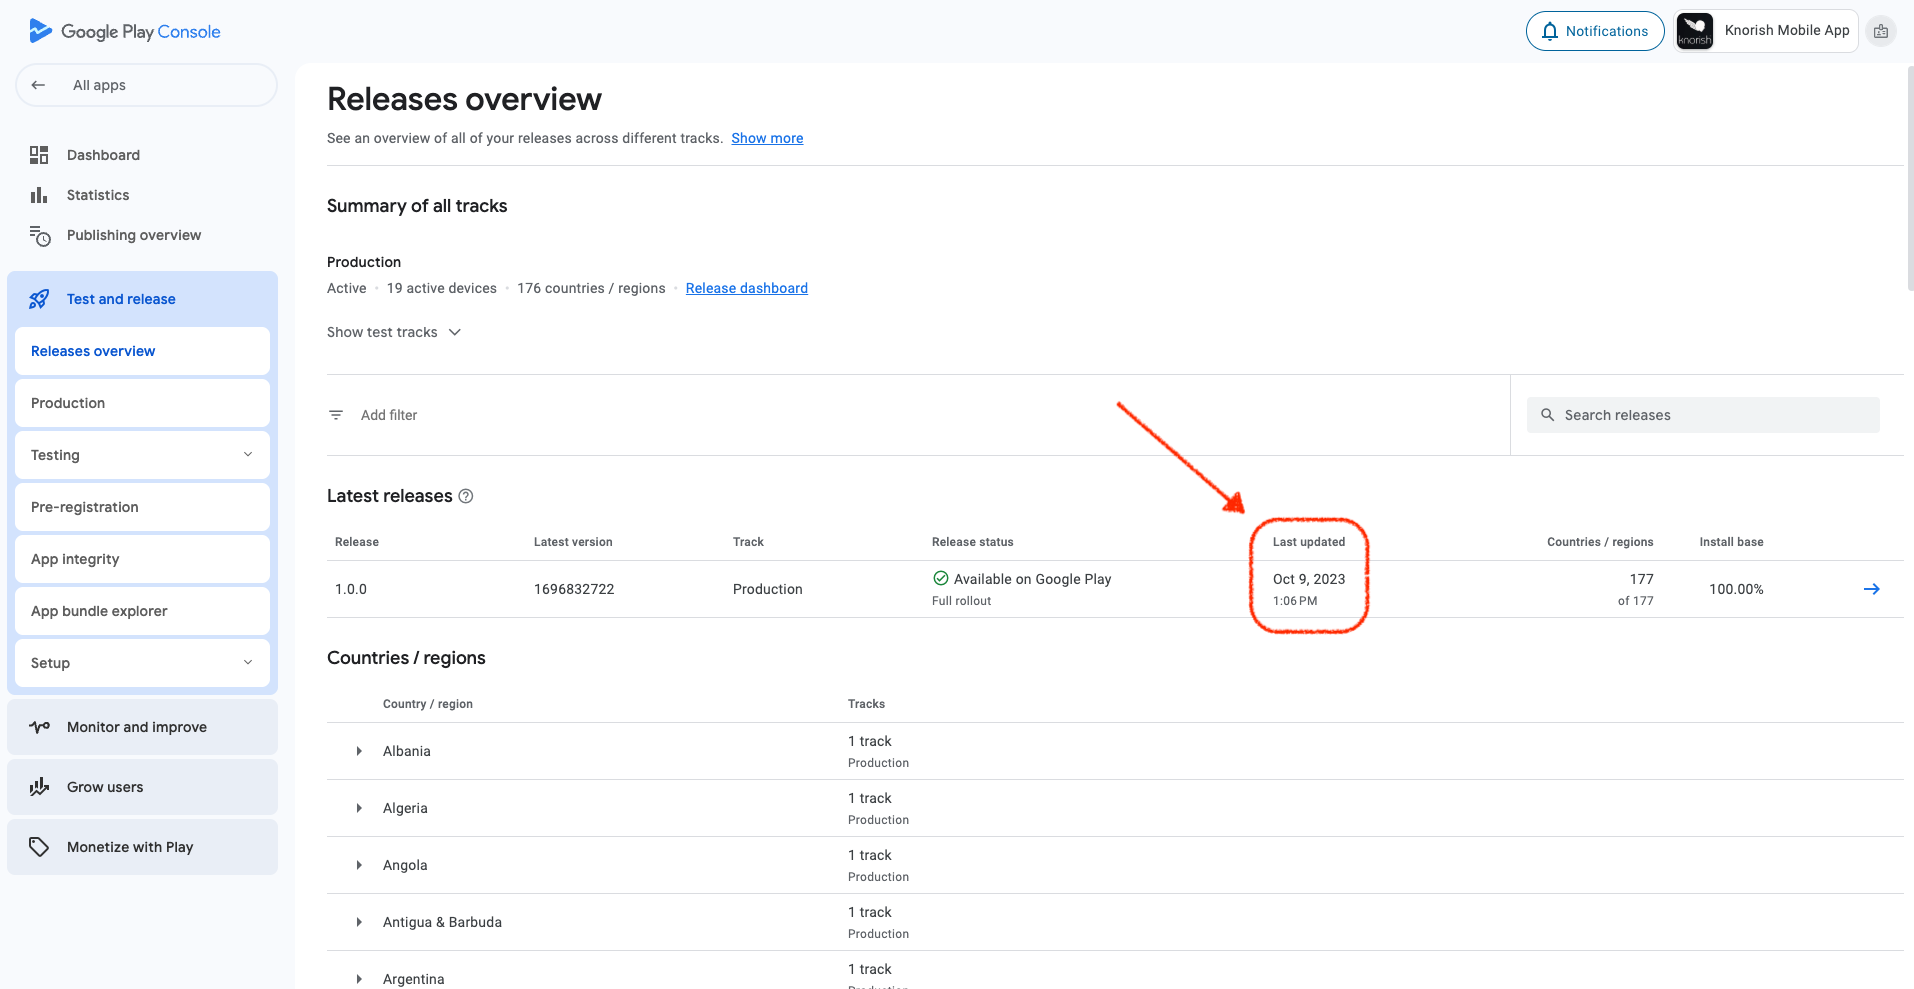This screenshot has height=989, width=1914.
Task: Expand the Angola row
Action: [359, 865]
